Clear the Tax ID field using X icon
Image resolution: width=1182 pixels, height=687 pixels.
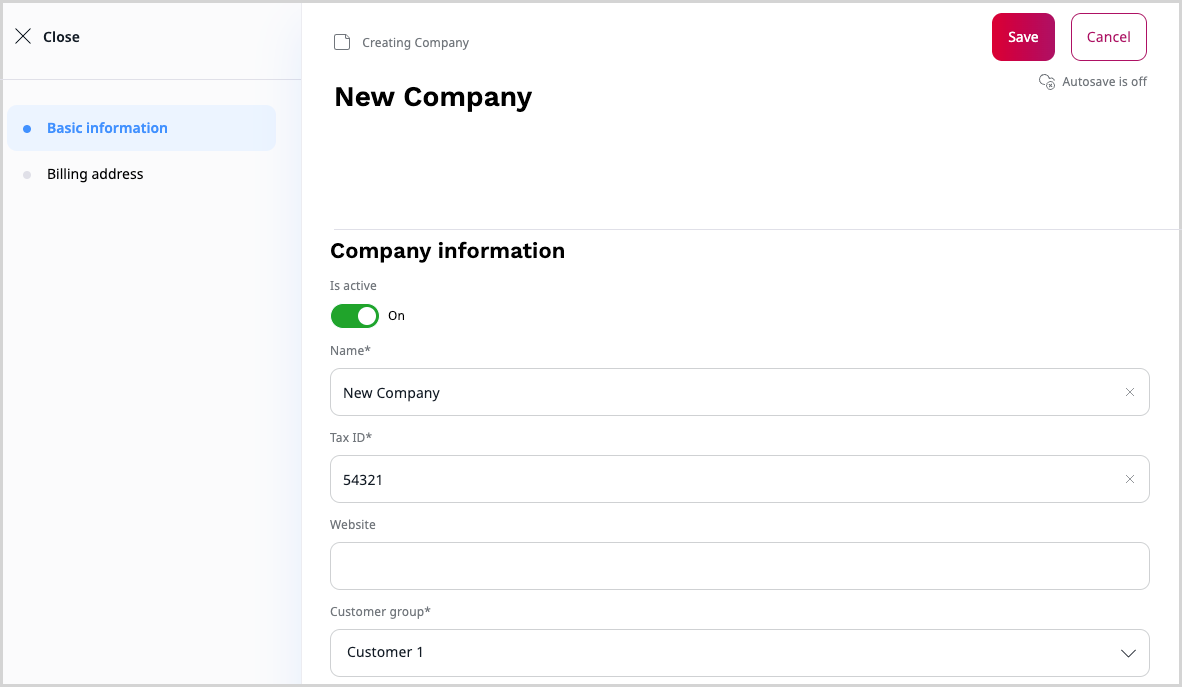coord(1130,479)
